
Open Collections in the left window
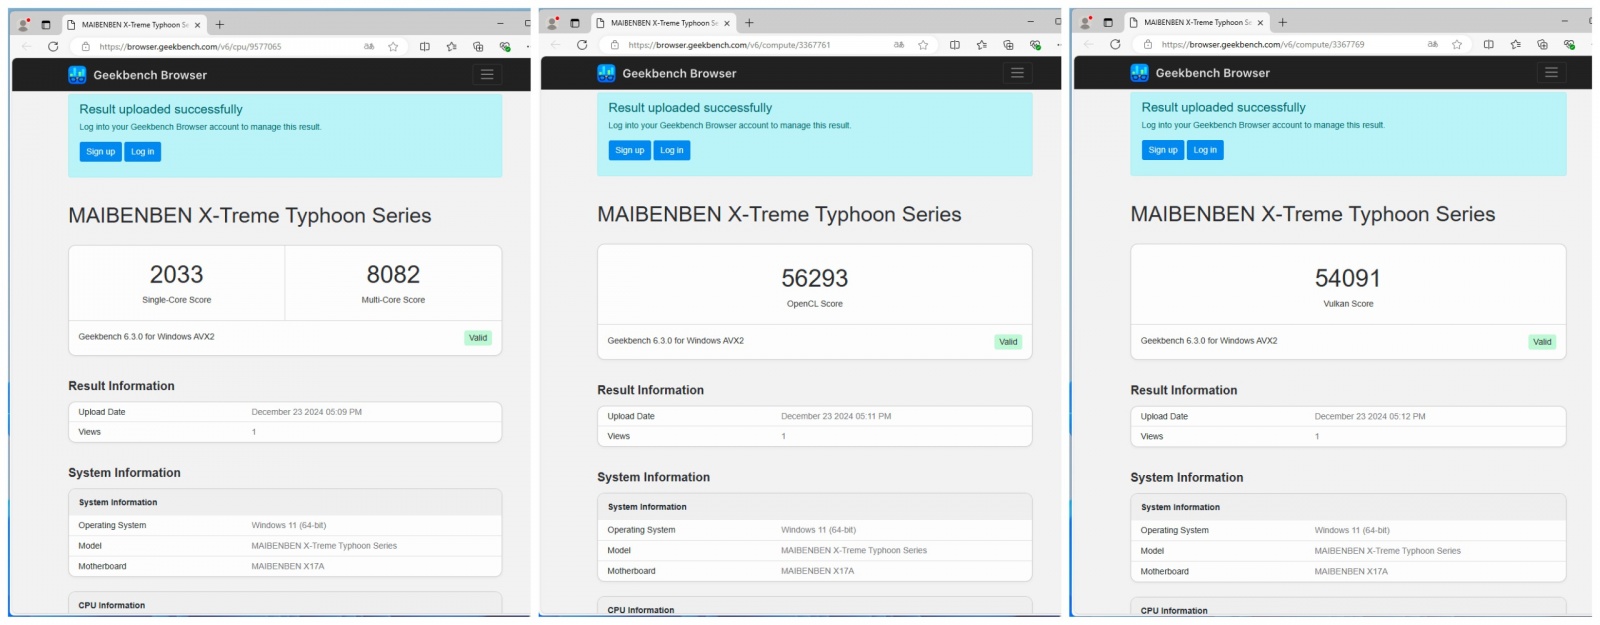pos(478,47)
